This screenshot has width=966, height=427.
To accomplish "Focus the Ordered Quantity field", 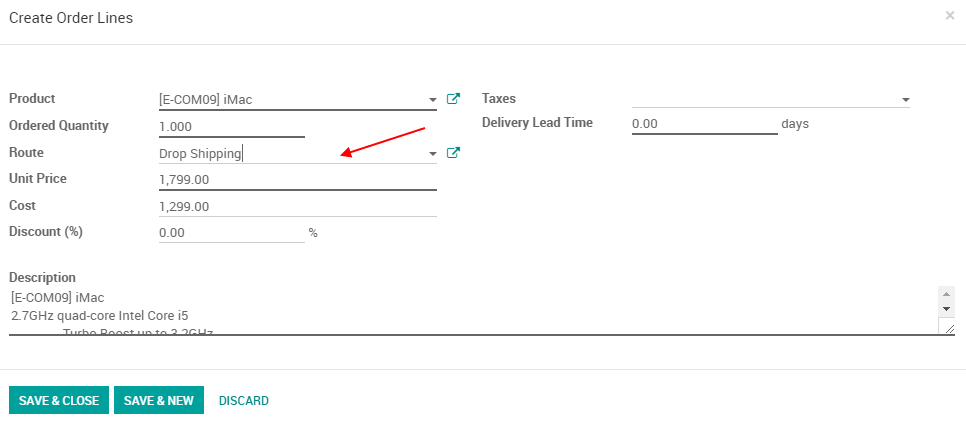I will (x=231, y=127).
